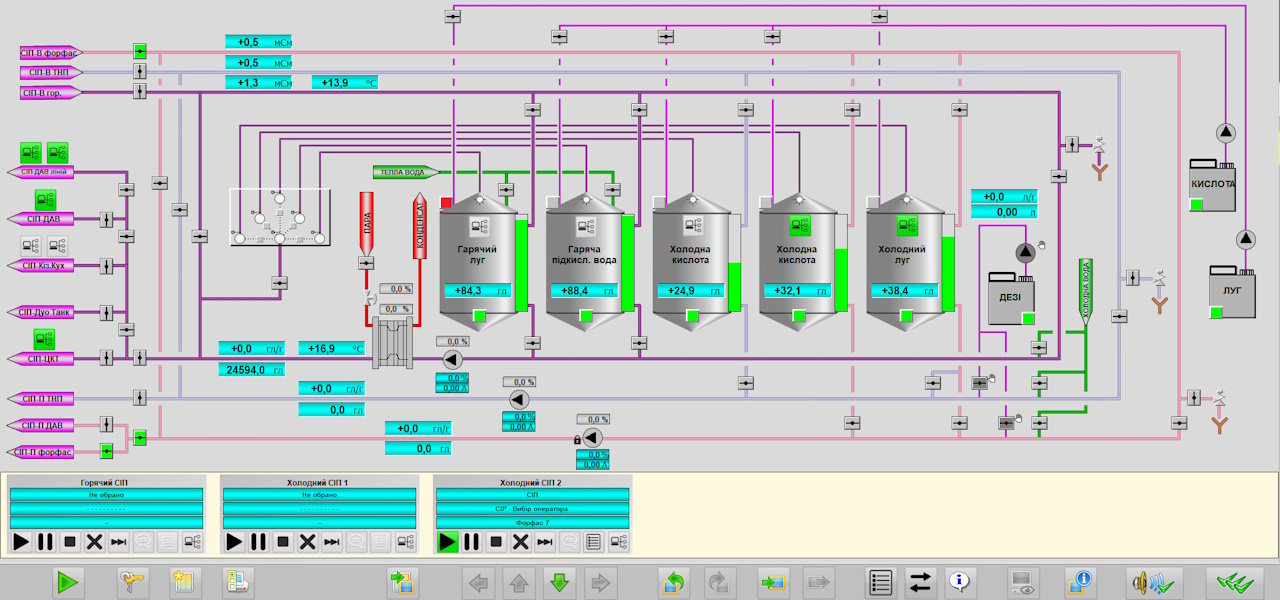Abort Гарячий СІП with the X button

(94, 542)
